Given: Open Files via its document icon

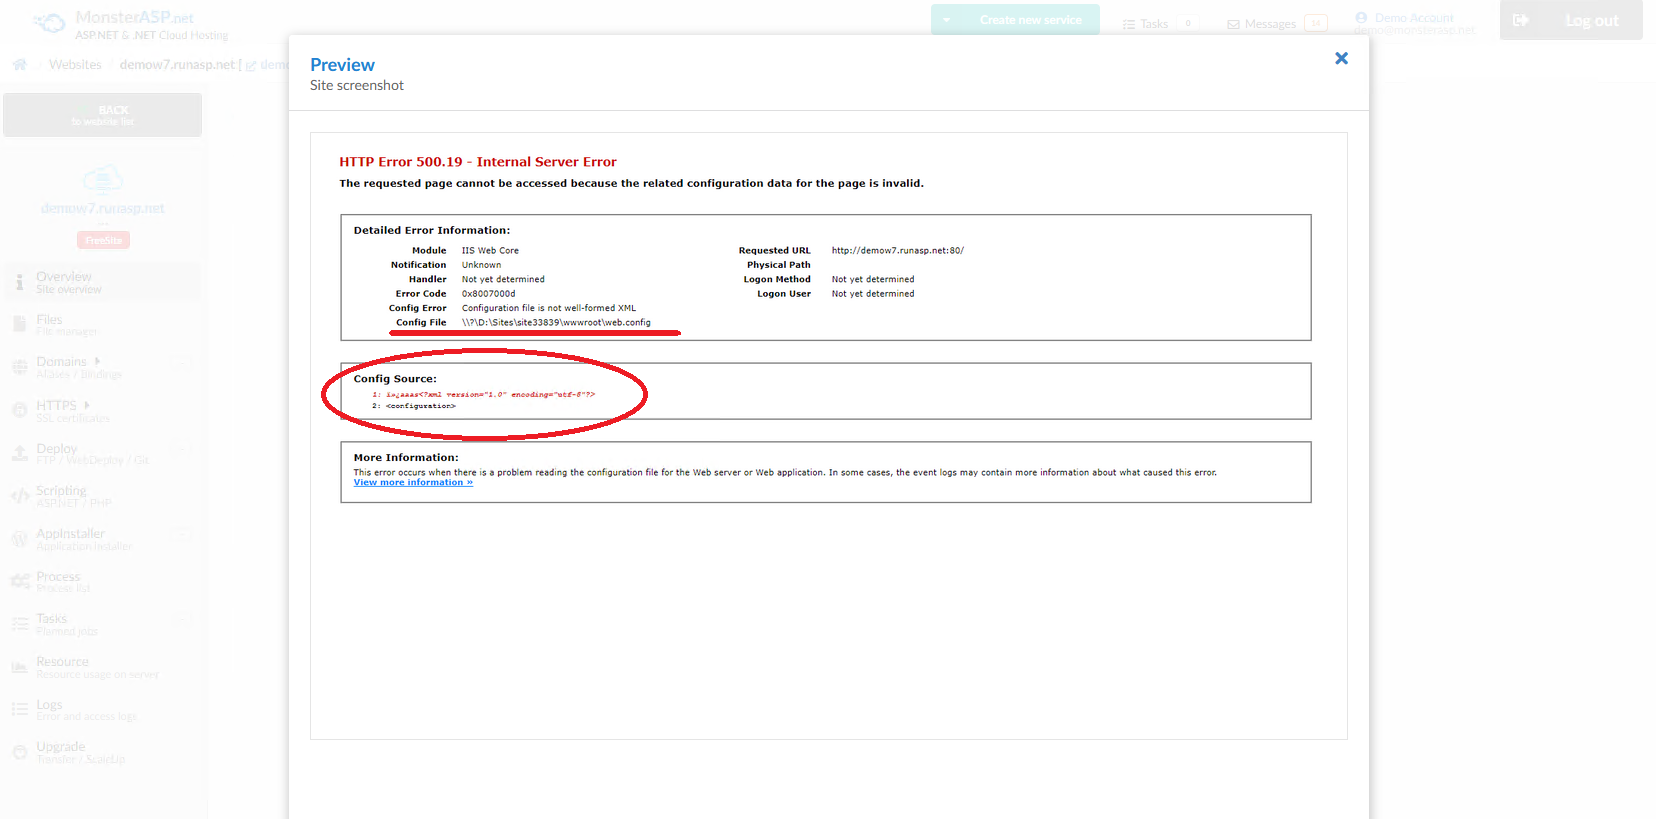Looking at the screenshot, I should click(19, 324).
